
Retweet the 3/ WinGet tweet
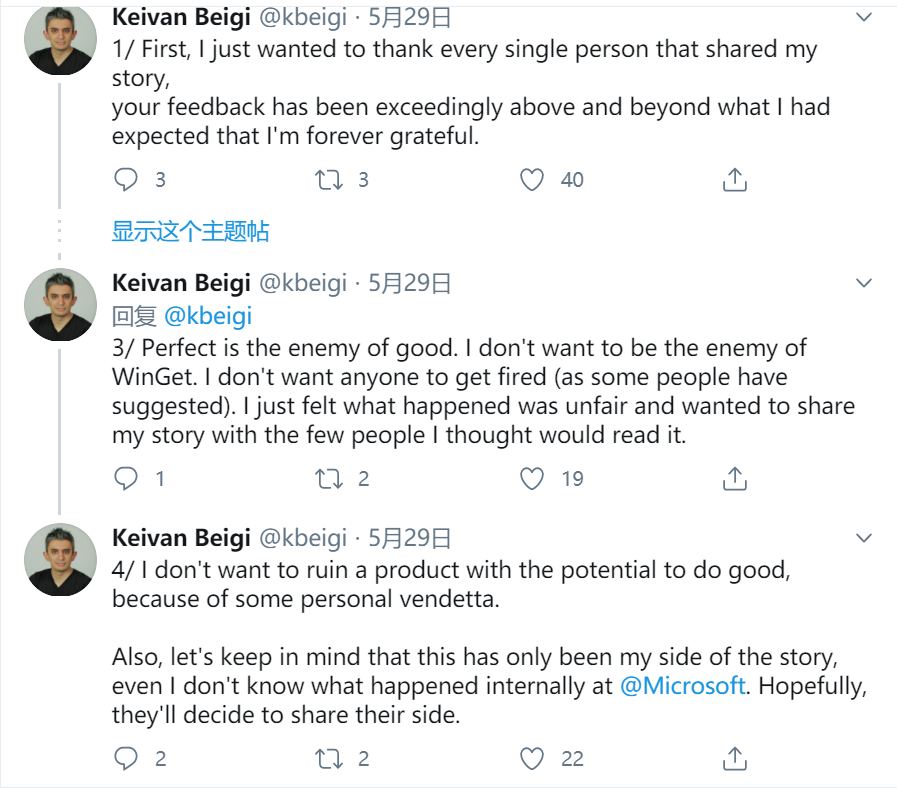click(x=328, y=479)
